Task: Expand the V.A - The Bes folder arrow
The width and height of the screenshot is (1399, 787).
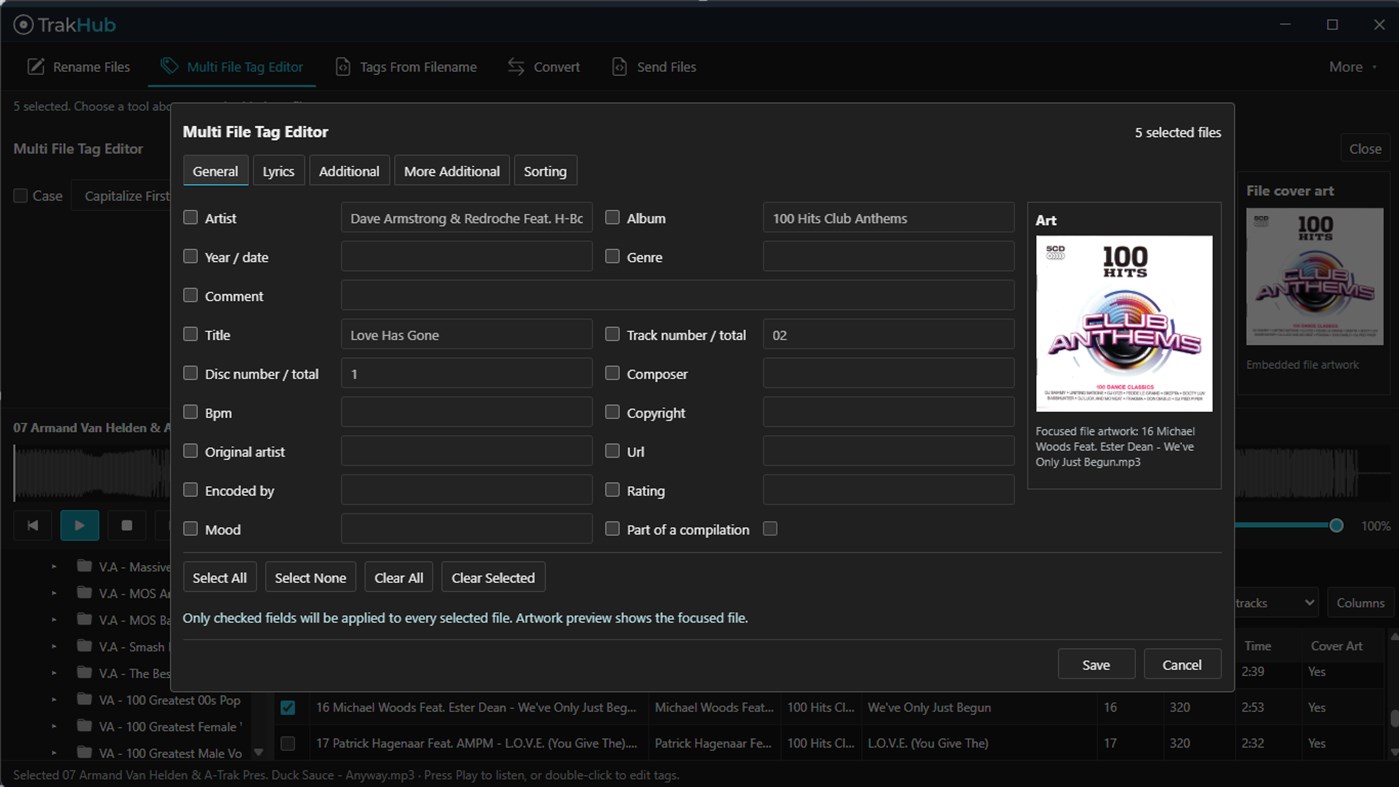Action: pos(54,673)
